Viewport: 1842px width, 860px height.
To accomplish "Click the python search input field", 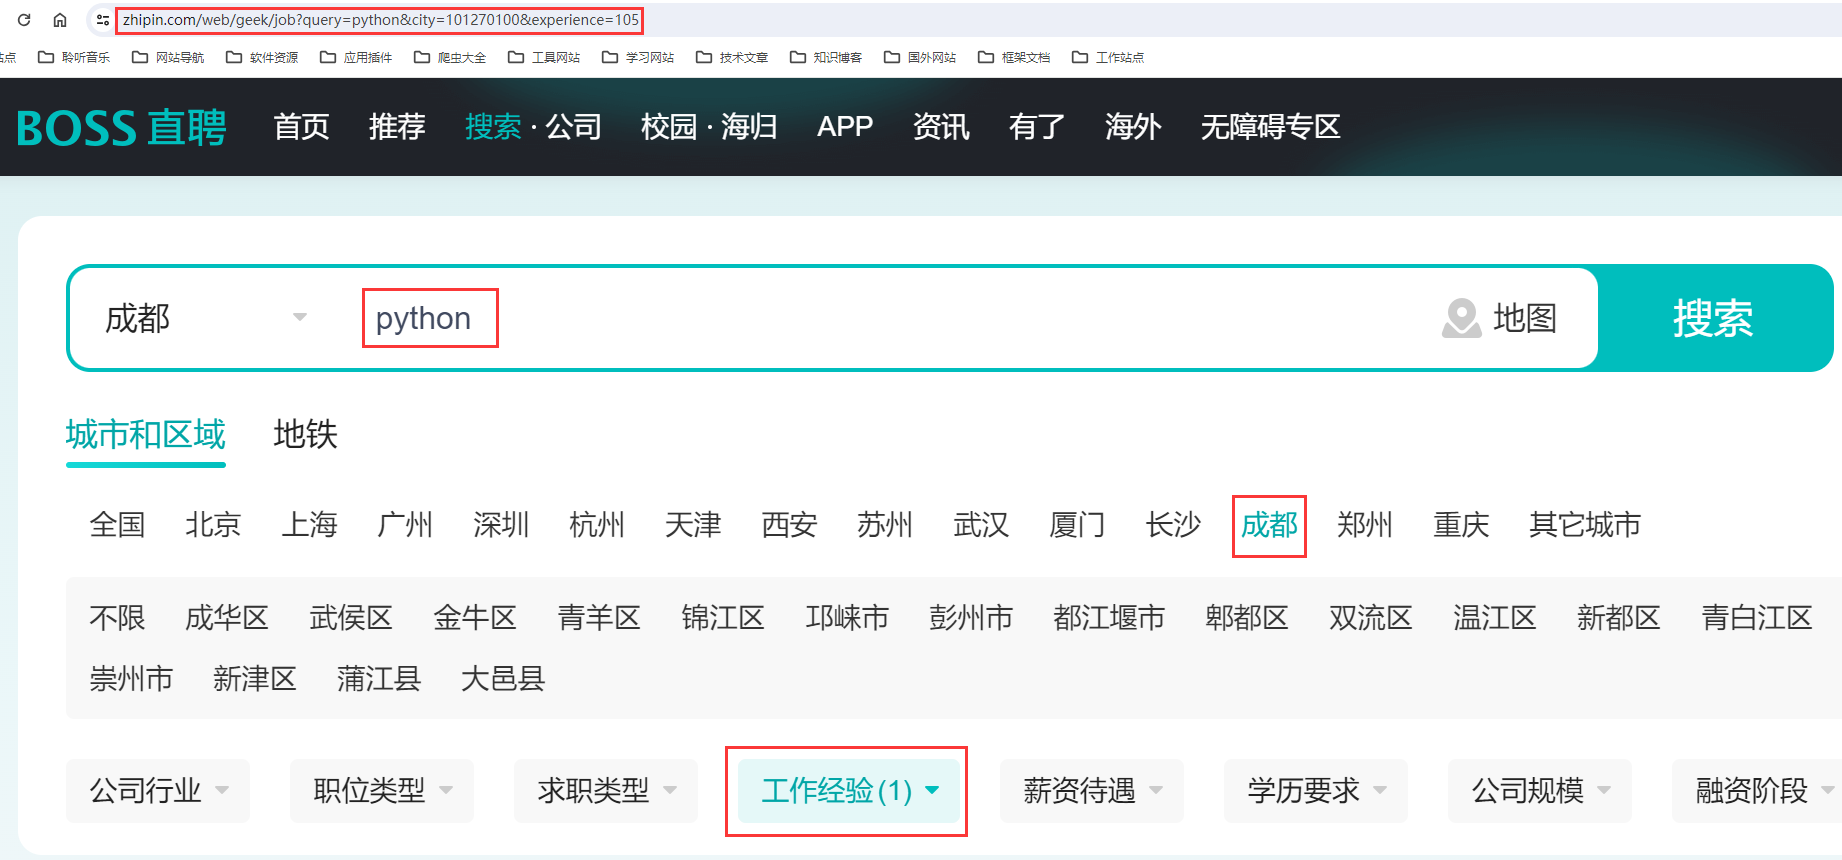I will [x=800, y=318].
